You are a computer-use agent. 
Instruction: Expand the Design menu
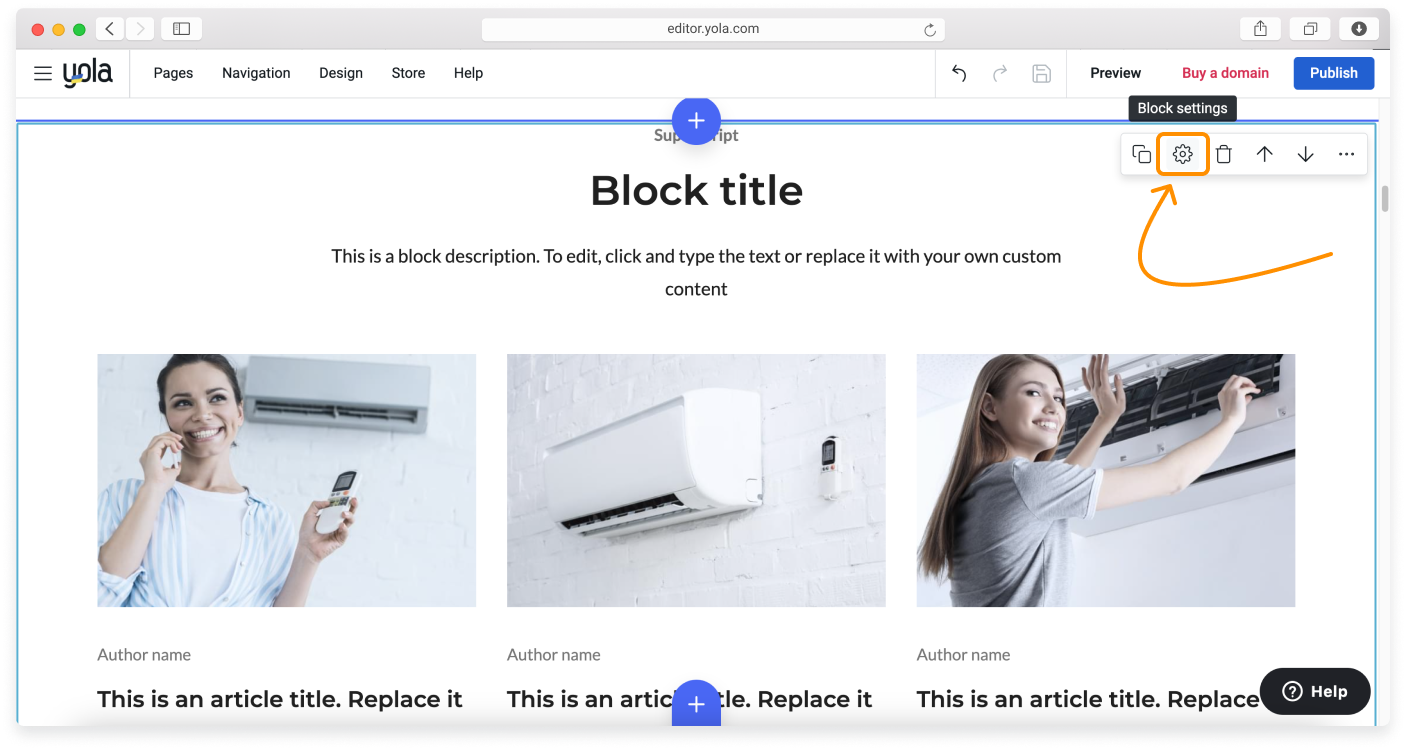[341, 73]
